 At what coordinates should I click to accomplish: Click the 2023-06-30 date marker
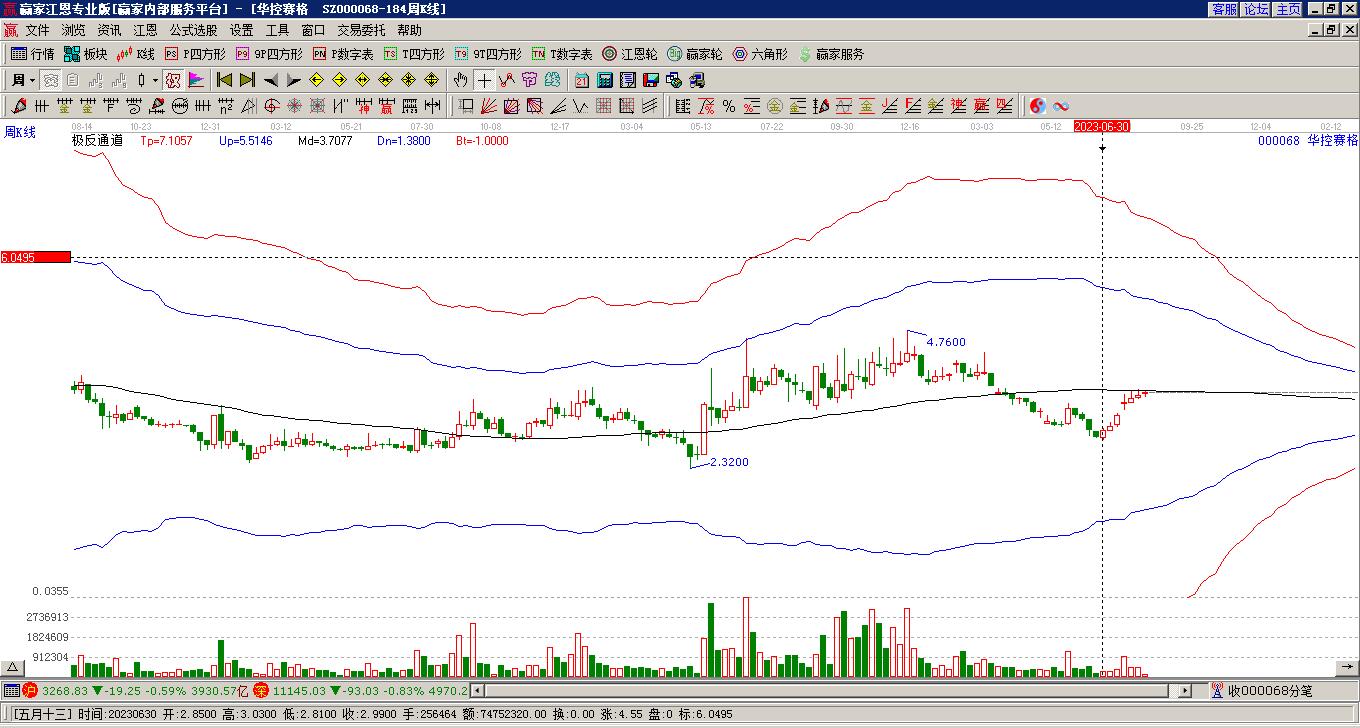coord(1102,127)
